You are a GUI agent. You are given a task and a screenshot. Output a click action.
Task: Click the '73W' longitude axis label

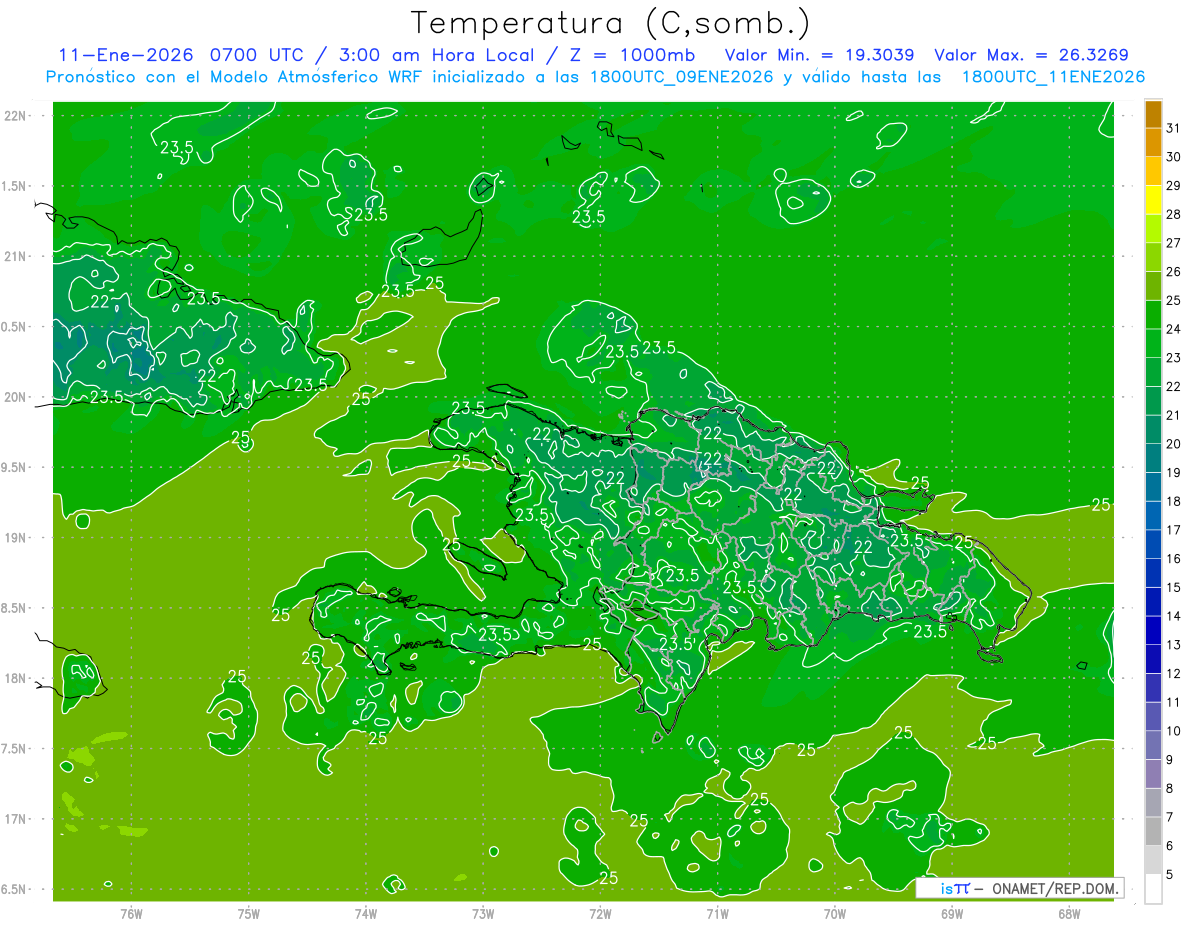483,913
